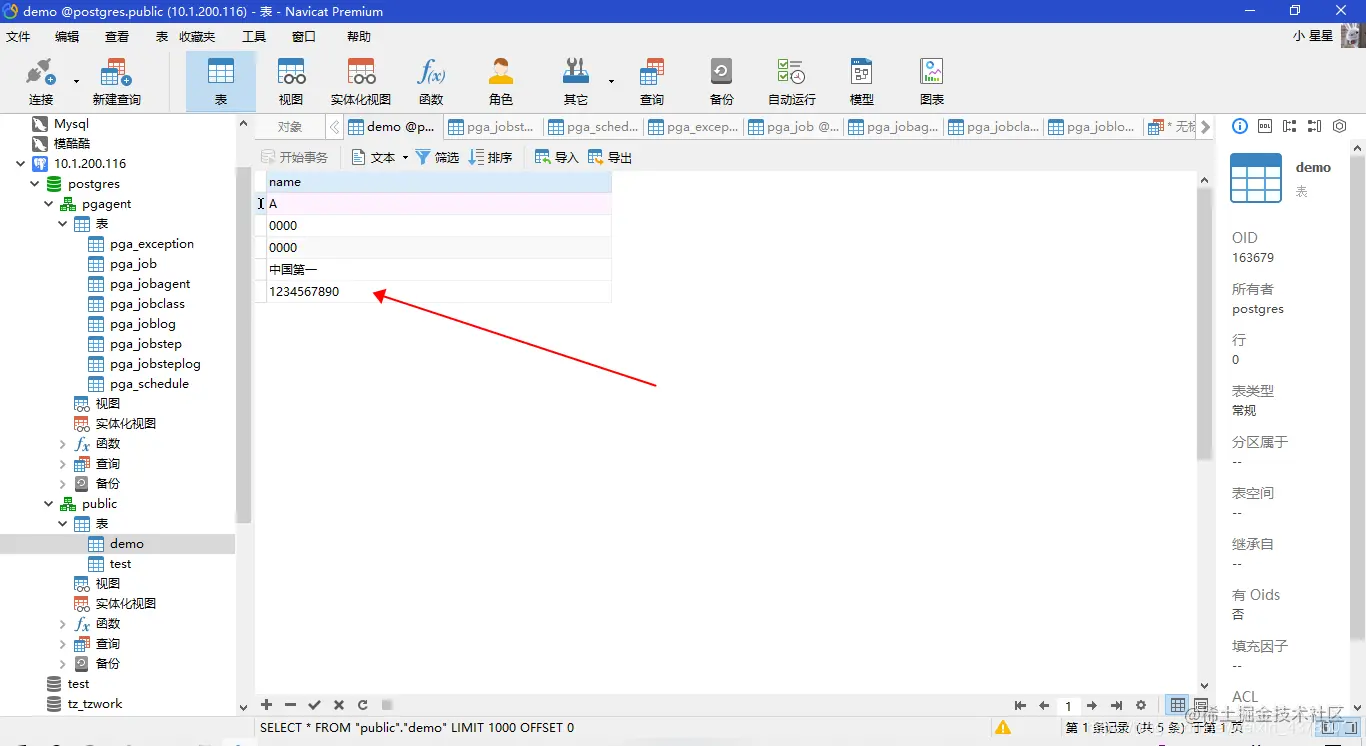Switch to the pga_excep... tab
Viewport: 1366px width, 746px height.
pos(694,127)
